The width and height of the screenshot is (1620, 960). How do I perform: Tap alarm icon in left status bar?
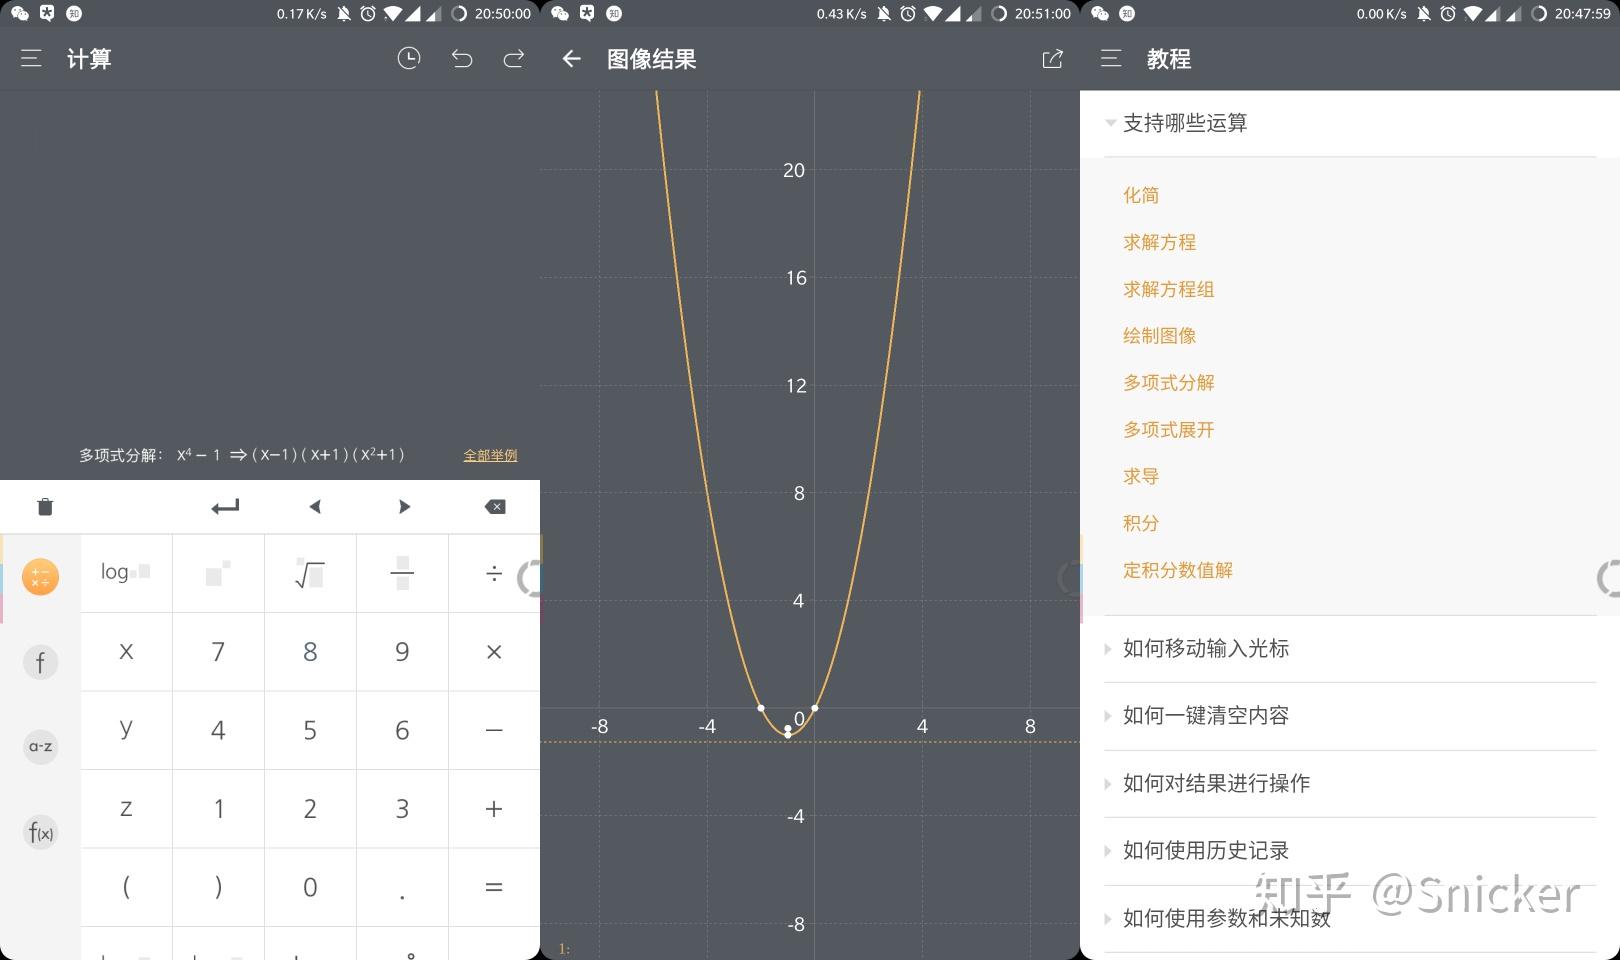(x=368, y=14)
